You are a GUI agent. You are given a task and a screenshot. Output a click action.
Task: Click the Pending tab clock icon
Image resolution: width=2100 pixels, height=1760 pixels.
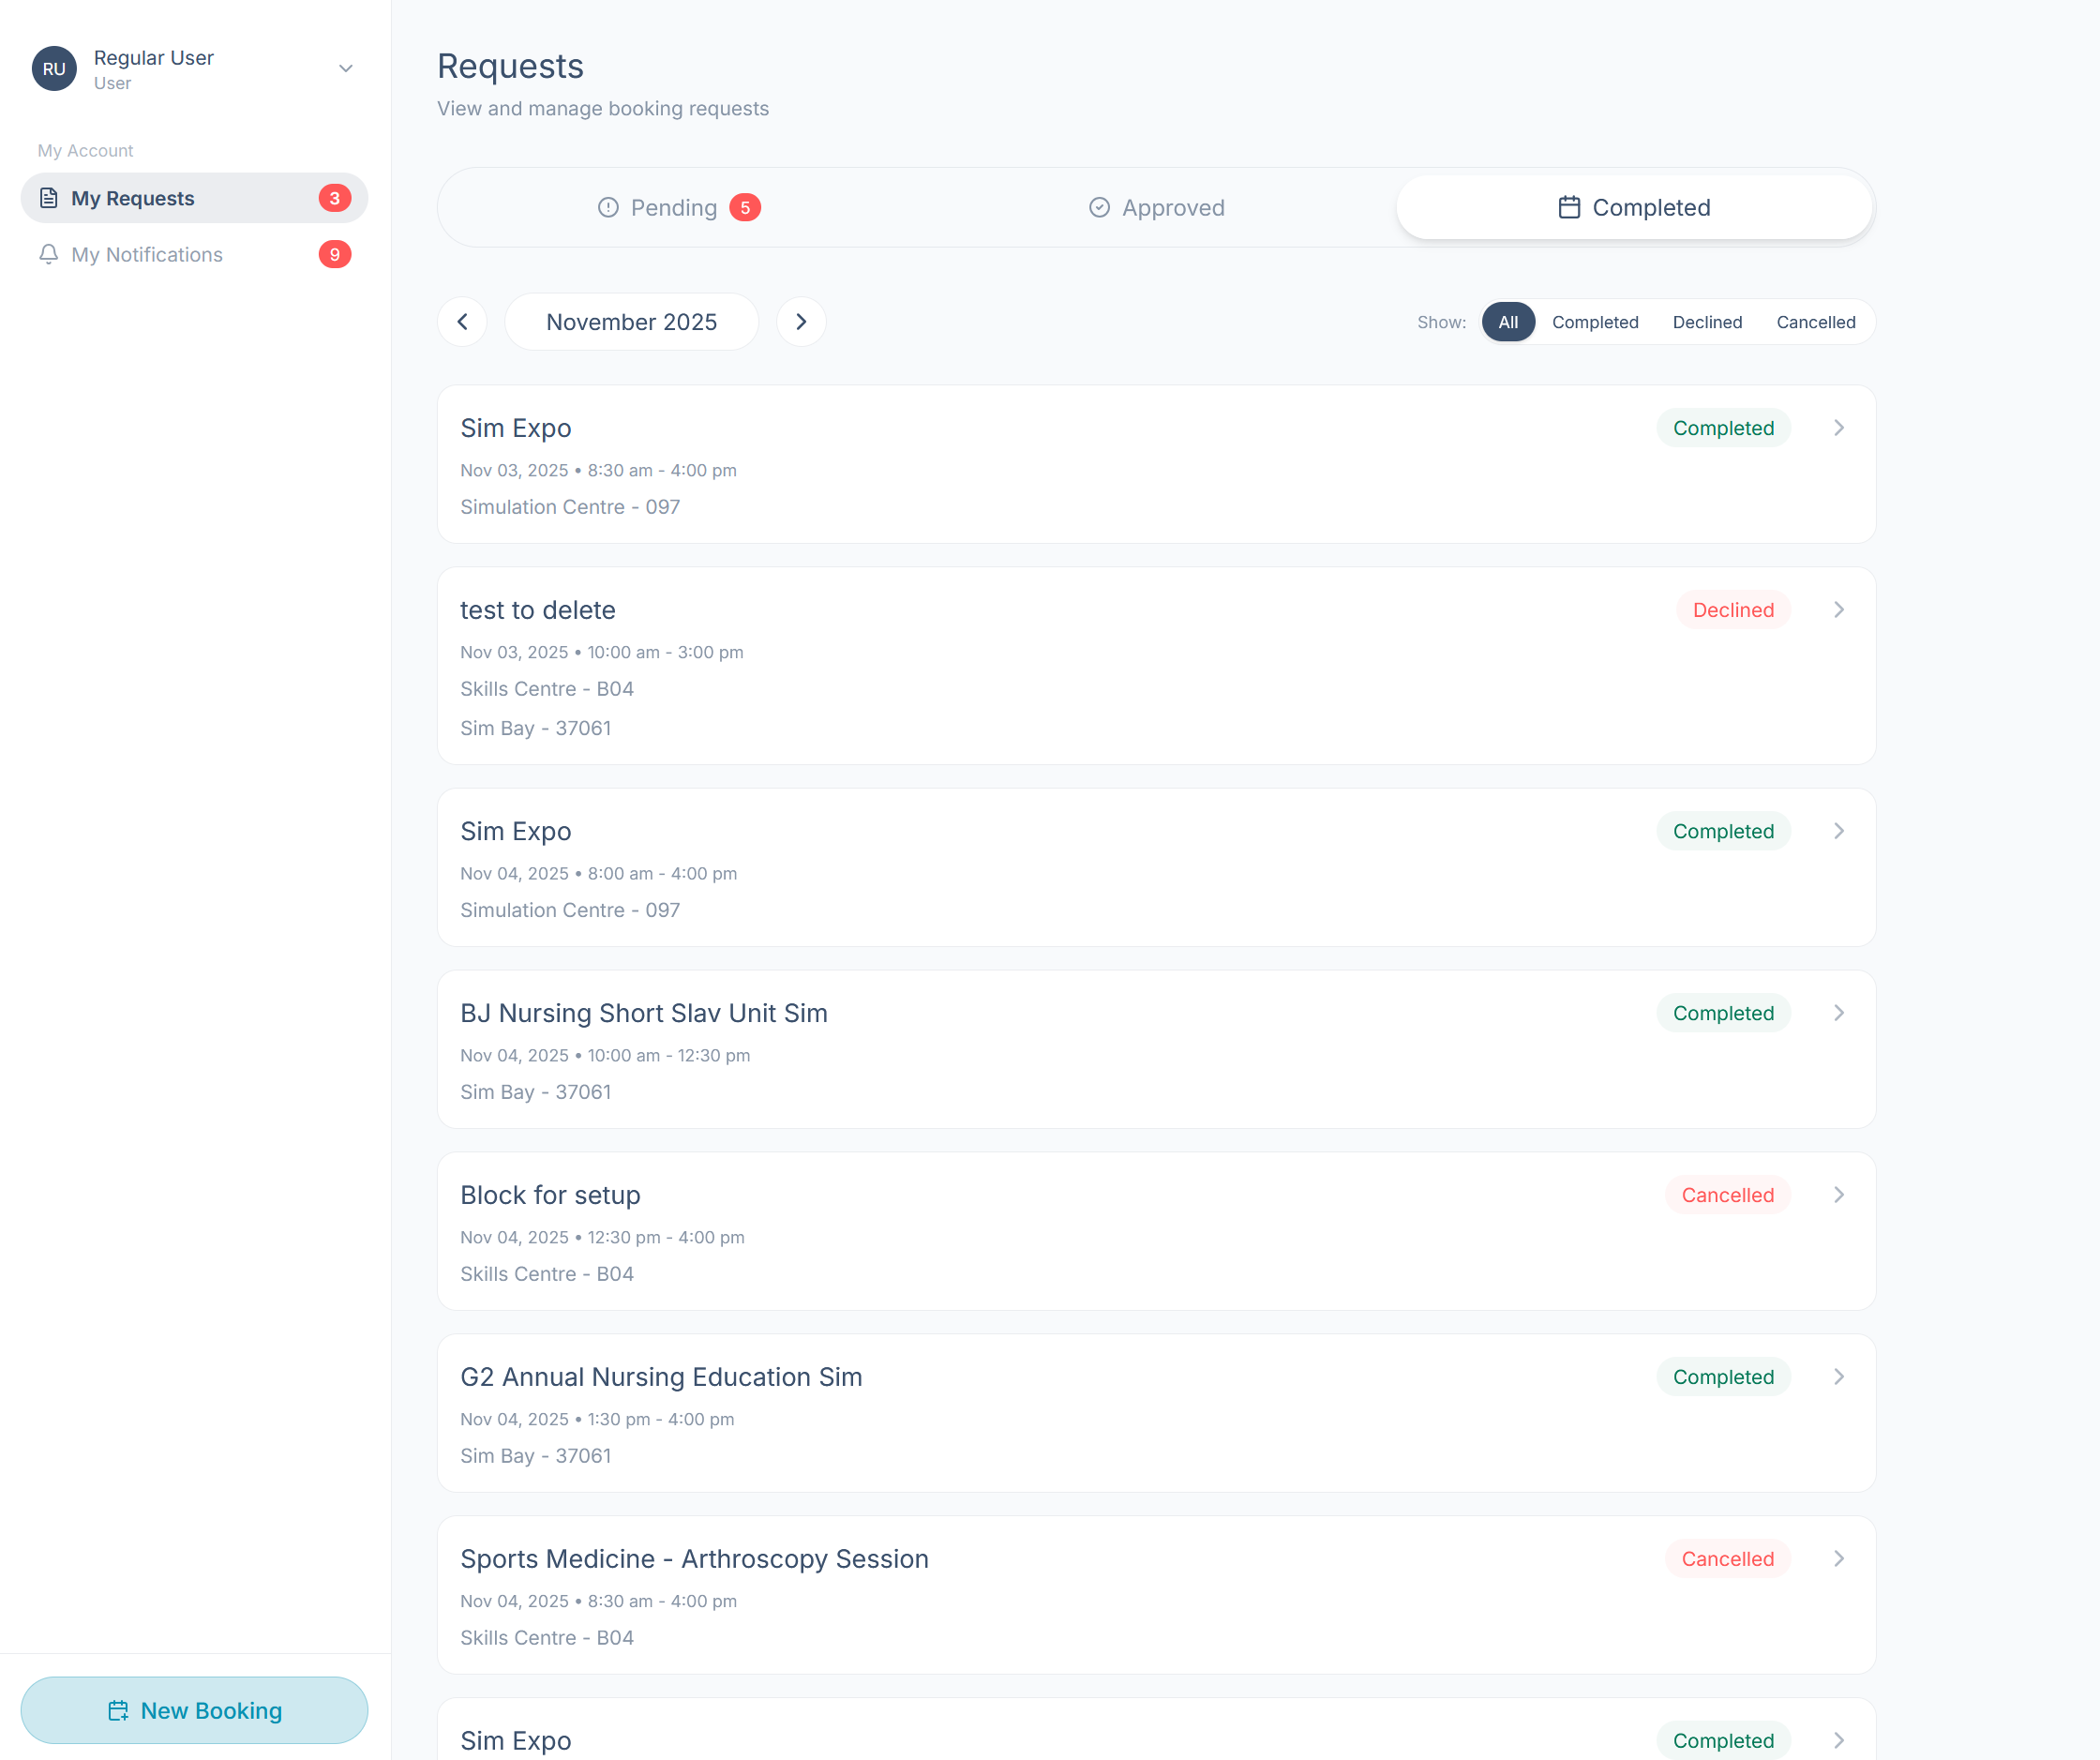[x=608, y=207]
